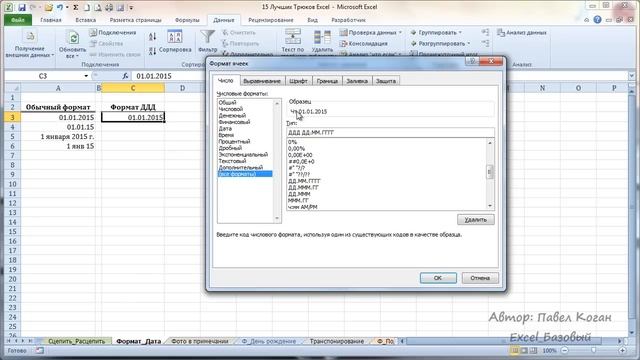Click the Delete (Удалить) button in the dialog
The width and height of the screenshot is (640, 360).
476,220
